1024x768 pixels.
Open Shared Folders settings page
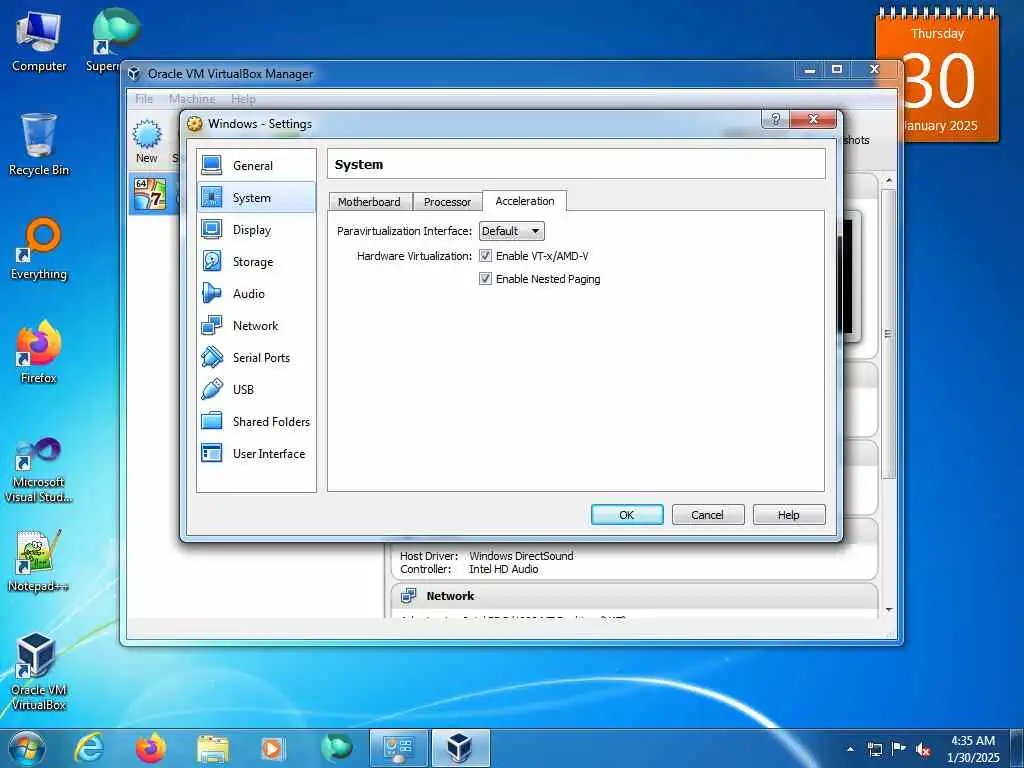pyautogui.click(x=256, y=421)
